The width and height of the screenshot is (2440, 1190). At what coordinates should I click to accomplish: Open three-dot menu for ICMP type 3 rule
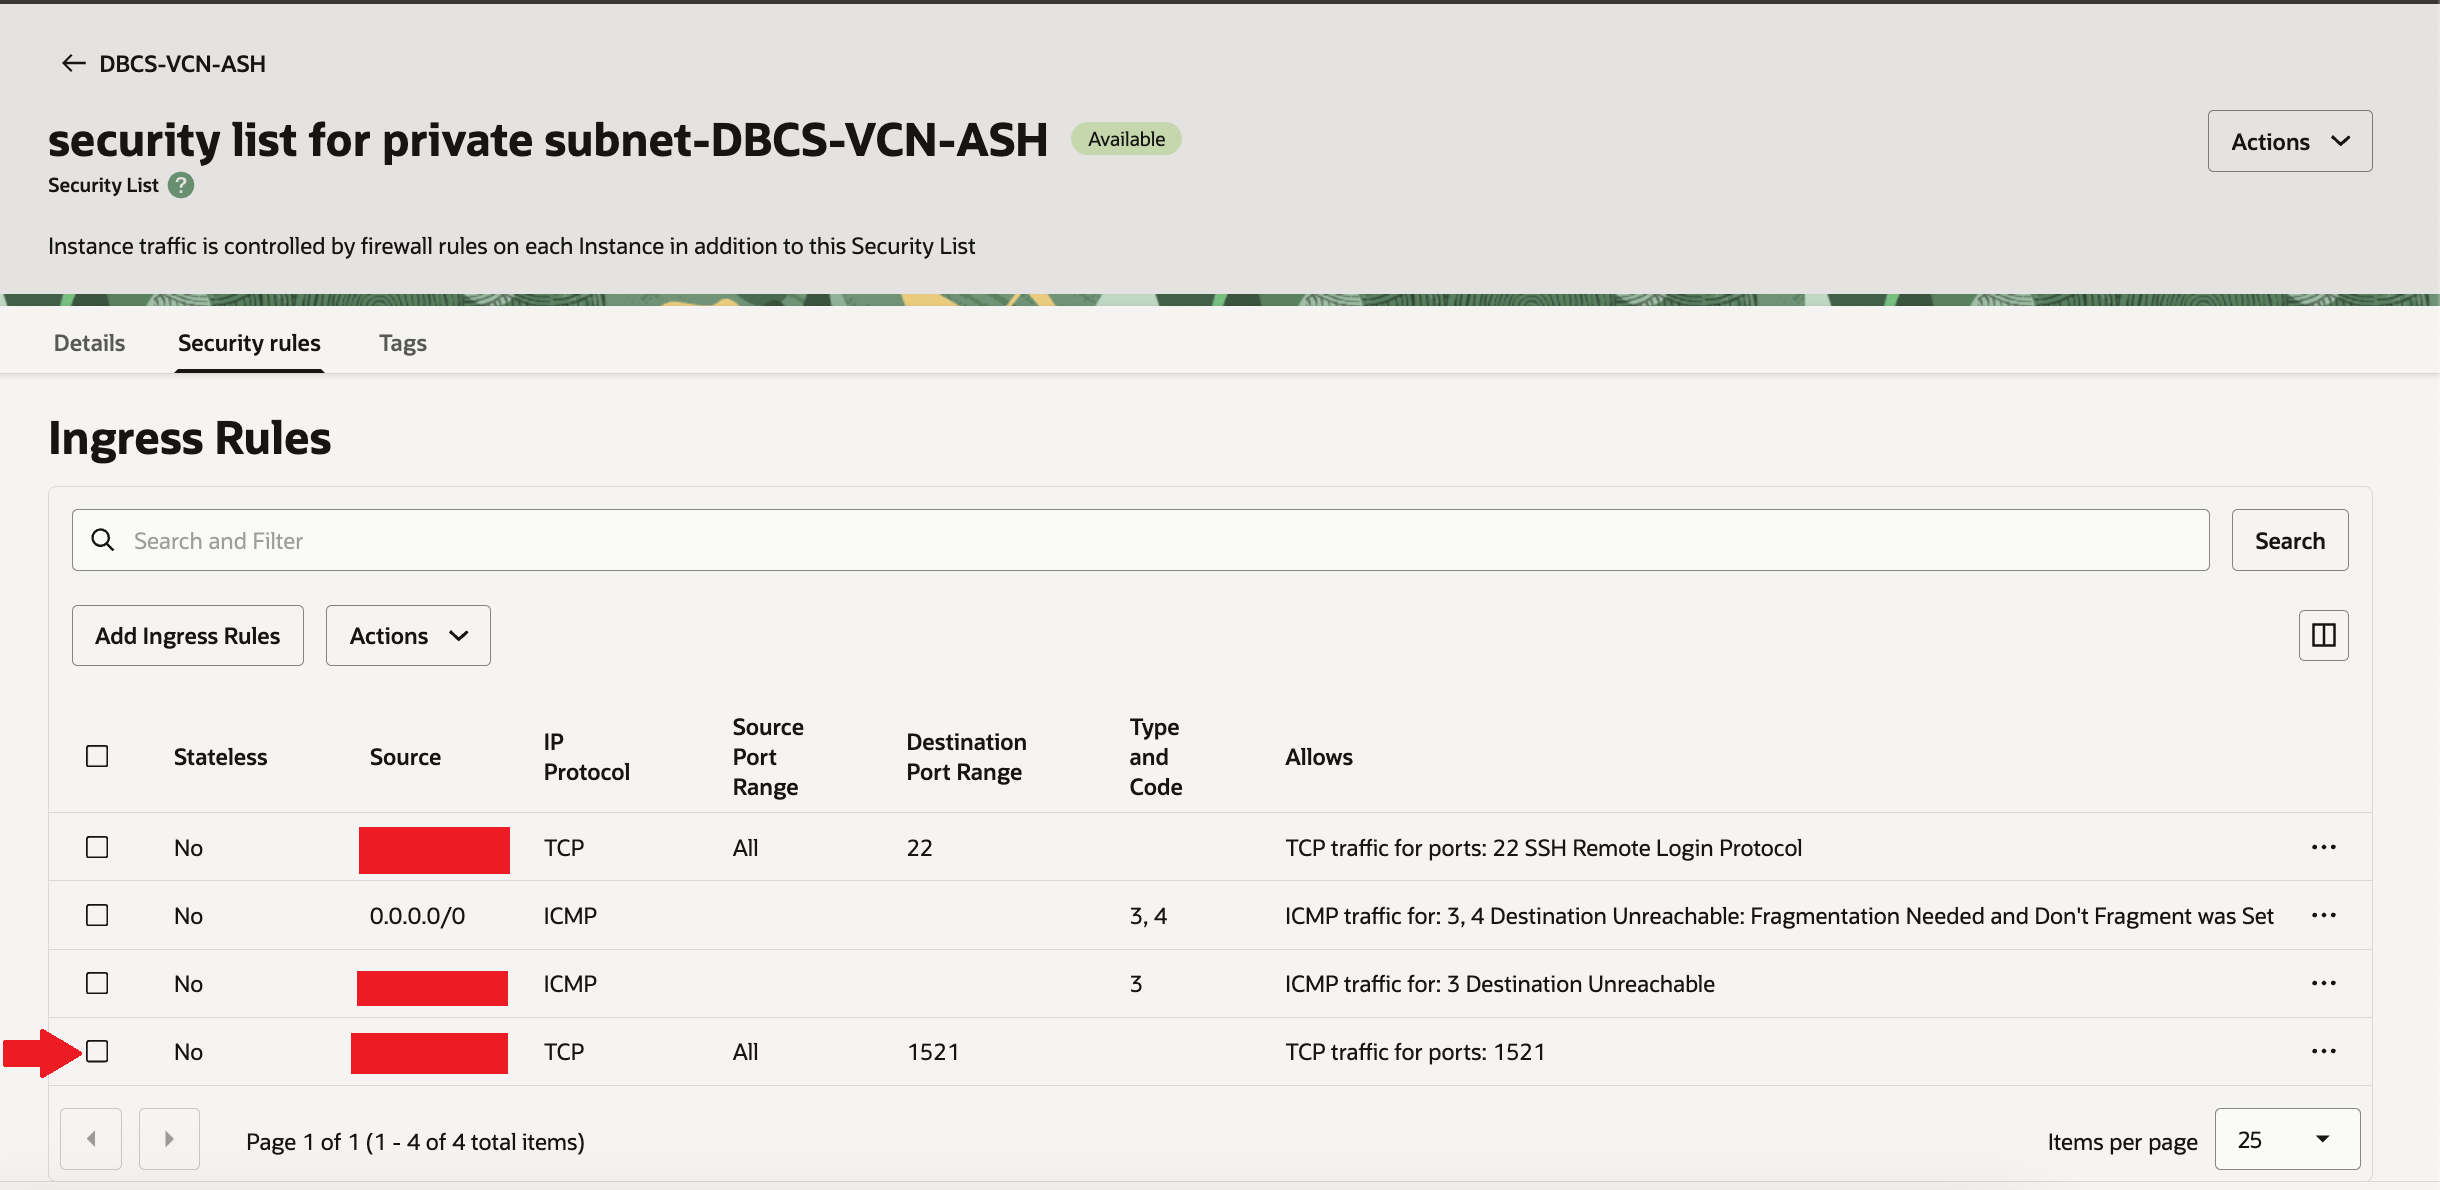[x=2323, y=983]
